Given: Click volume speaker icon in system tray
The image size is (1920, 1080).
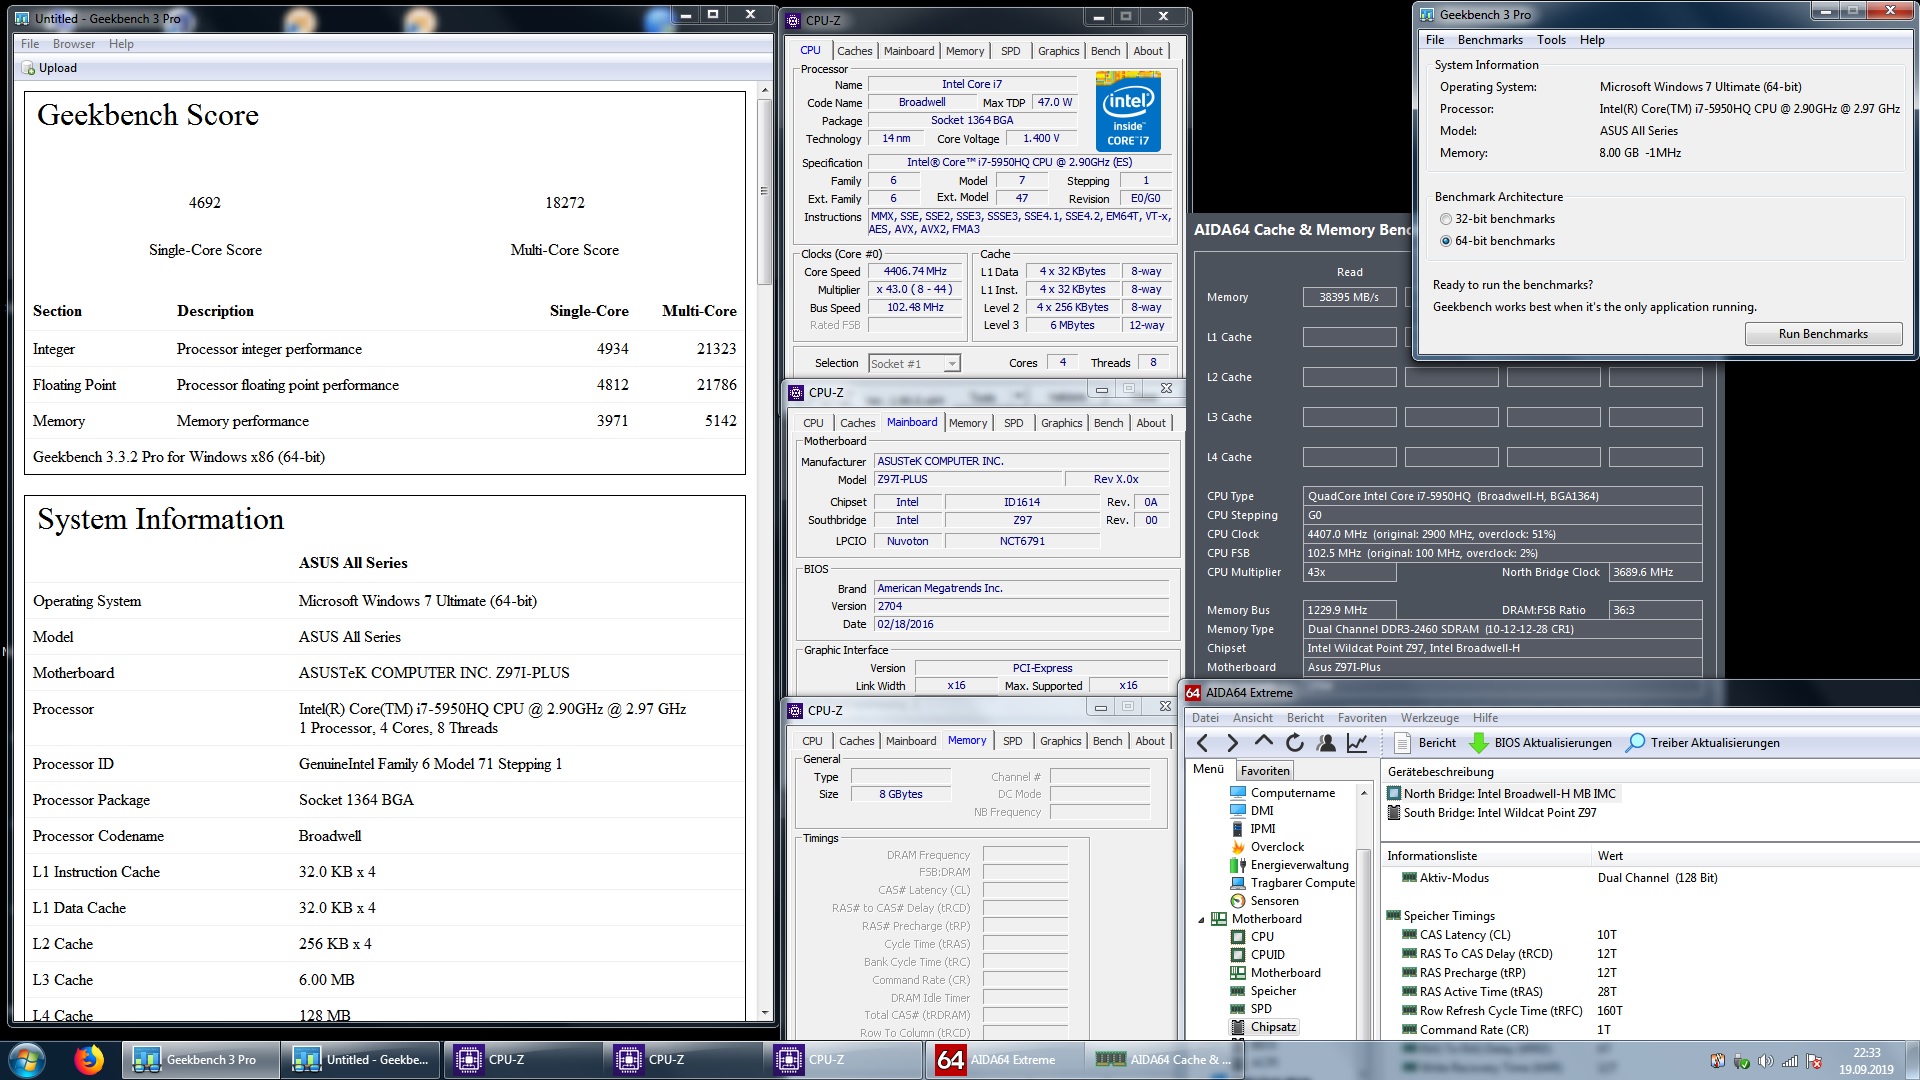Looking at the screenshot, I should (x=1766, y=1061).
